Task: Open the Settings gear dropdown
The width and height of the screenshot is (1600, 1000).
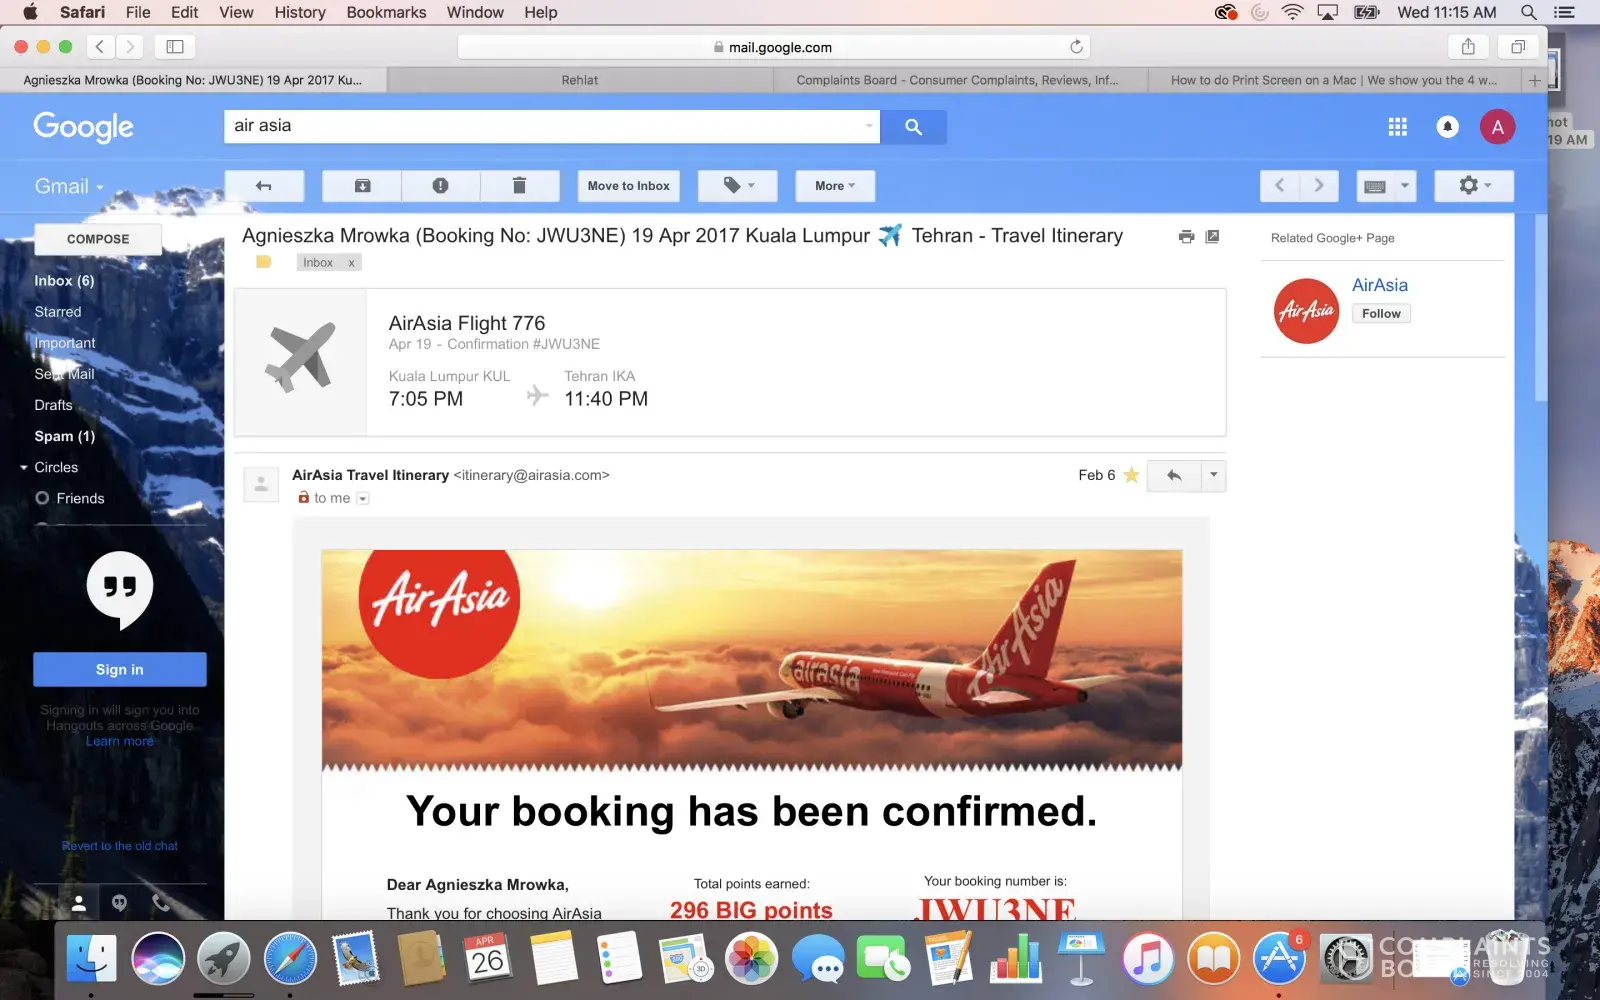Action: pos(1474,186)
